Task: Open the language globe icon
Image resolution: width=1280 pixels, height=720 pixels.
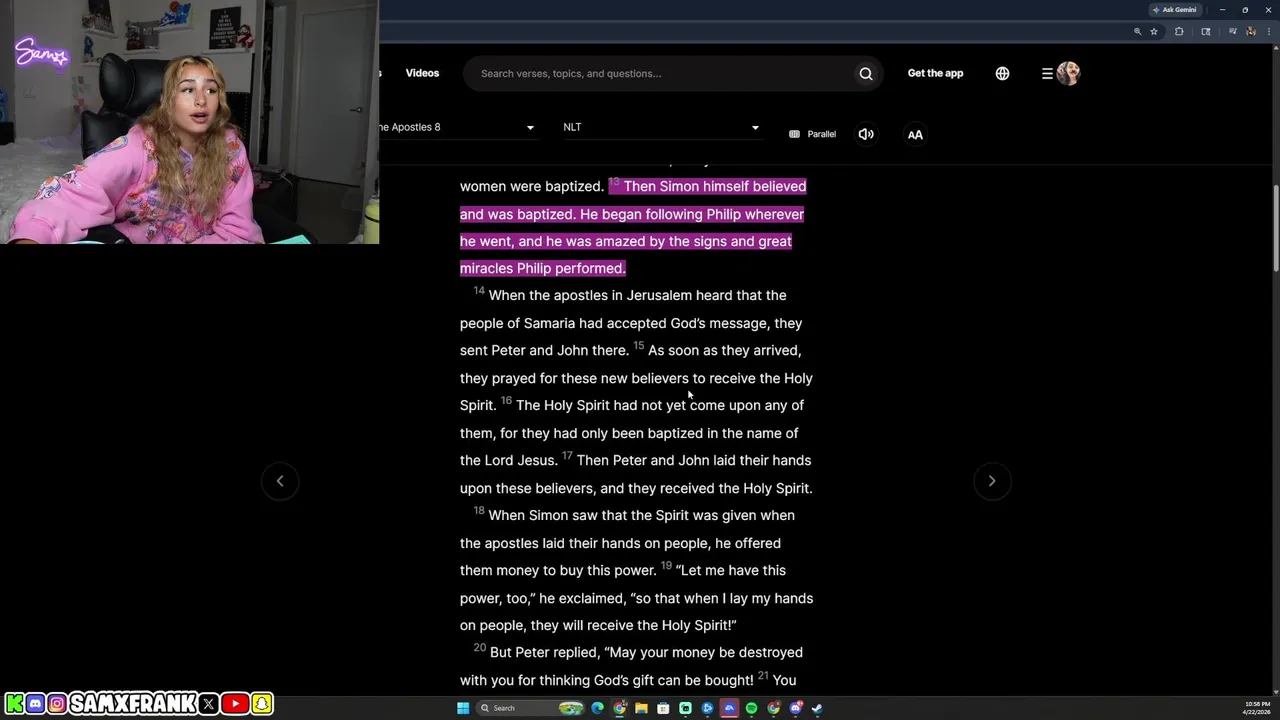Action: [x=1002, y=73]
